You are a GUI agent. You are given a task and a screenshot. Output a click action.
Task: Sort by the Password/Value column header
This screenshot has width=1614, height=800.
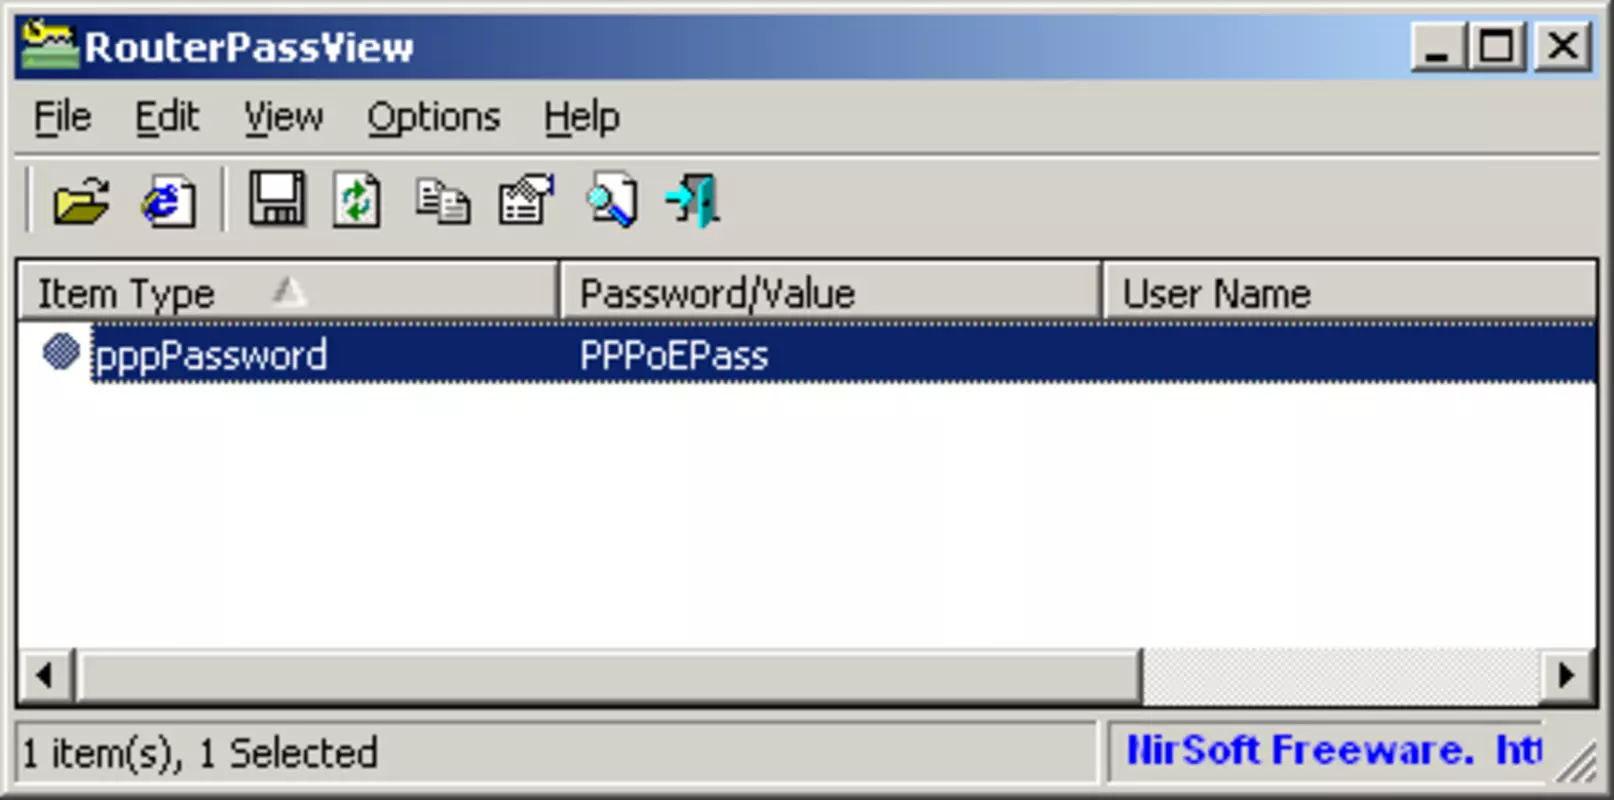click(x=830, y=292)
